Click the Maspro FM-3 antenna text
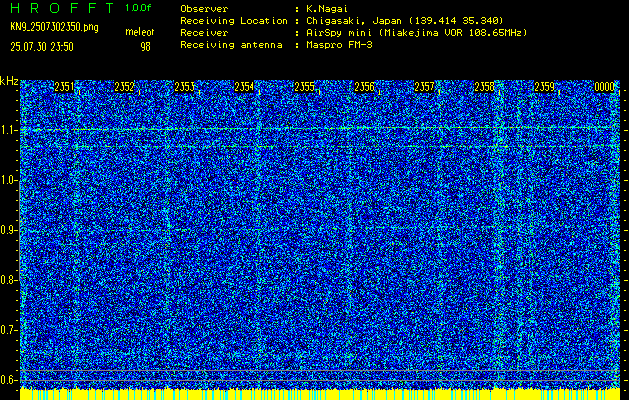Image resolution: width=629 pixels, height=400 pixels. click(x=339, y=45)
